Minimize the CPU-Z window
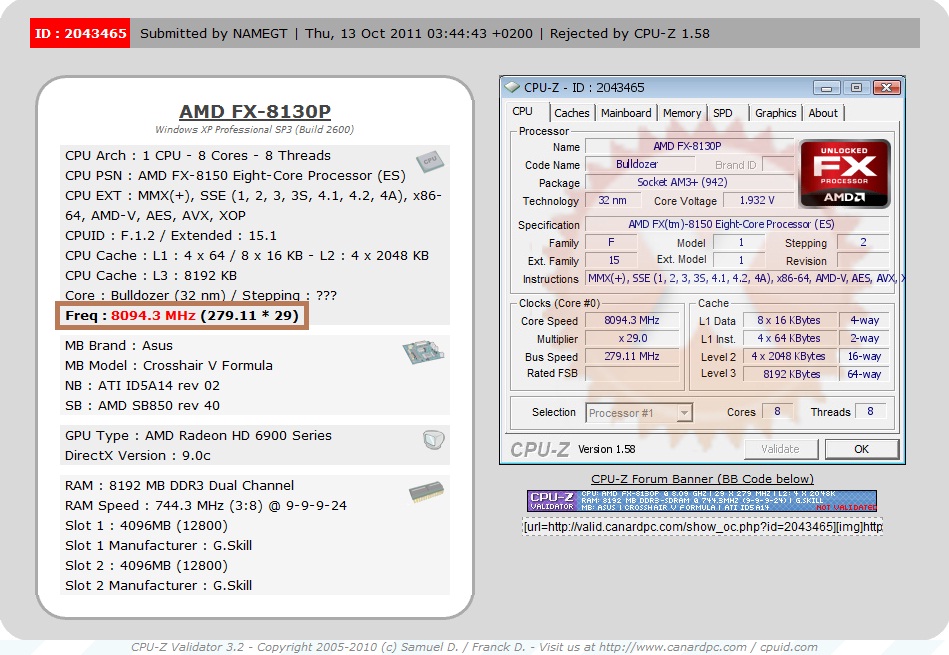The width and height of the screenshot is (949, 655). (826, 88)
